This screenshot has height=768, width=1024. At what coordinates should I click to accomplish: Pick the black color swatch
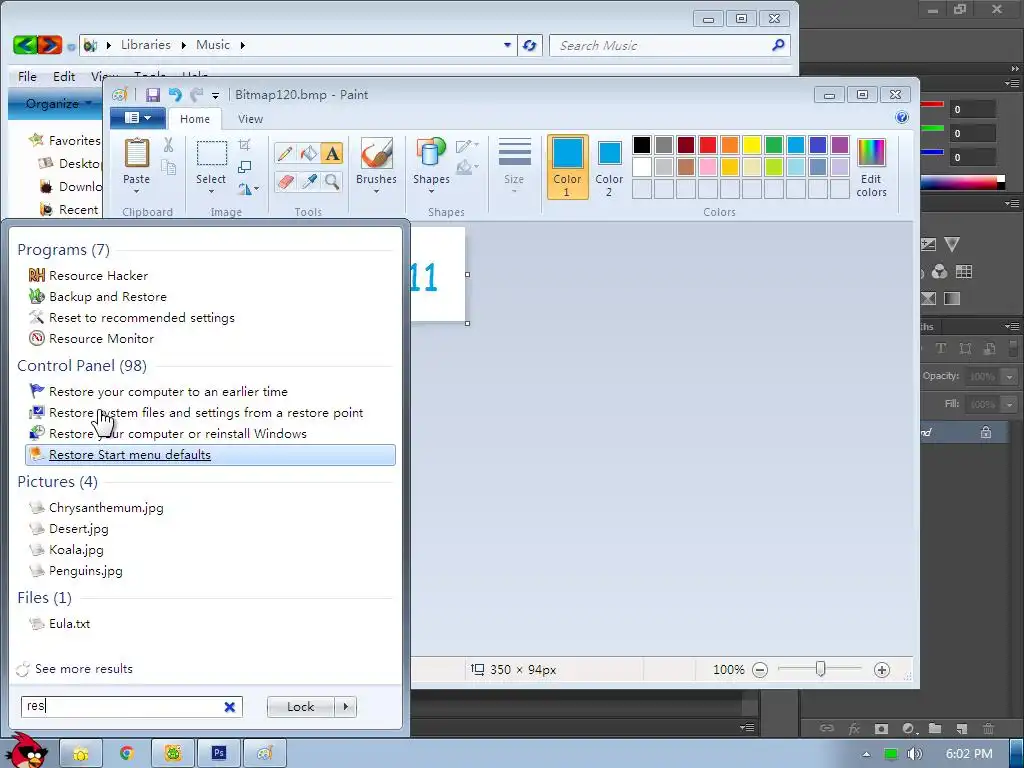point(641,145)
